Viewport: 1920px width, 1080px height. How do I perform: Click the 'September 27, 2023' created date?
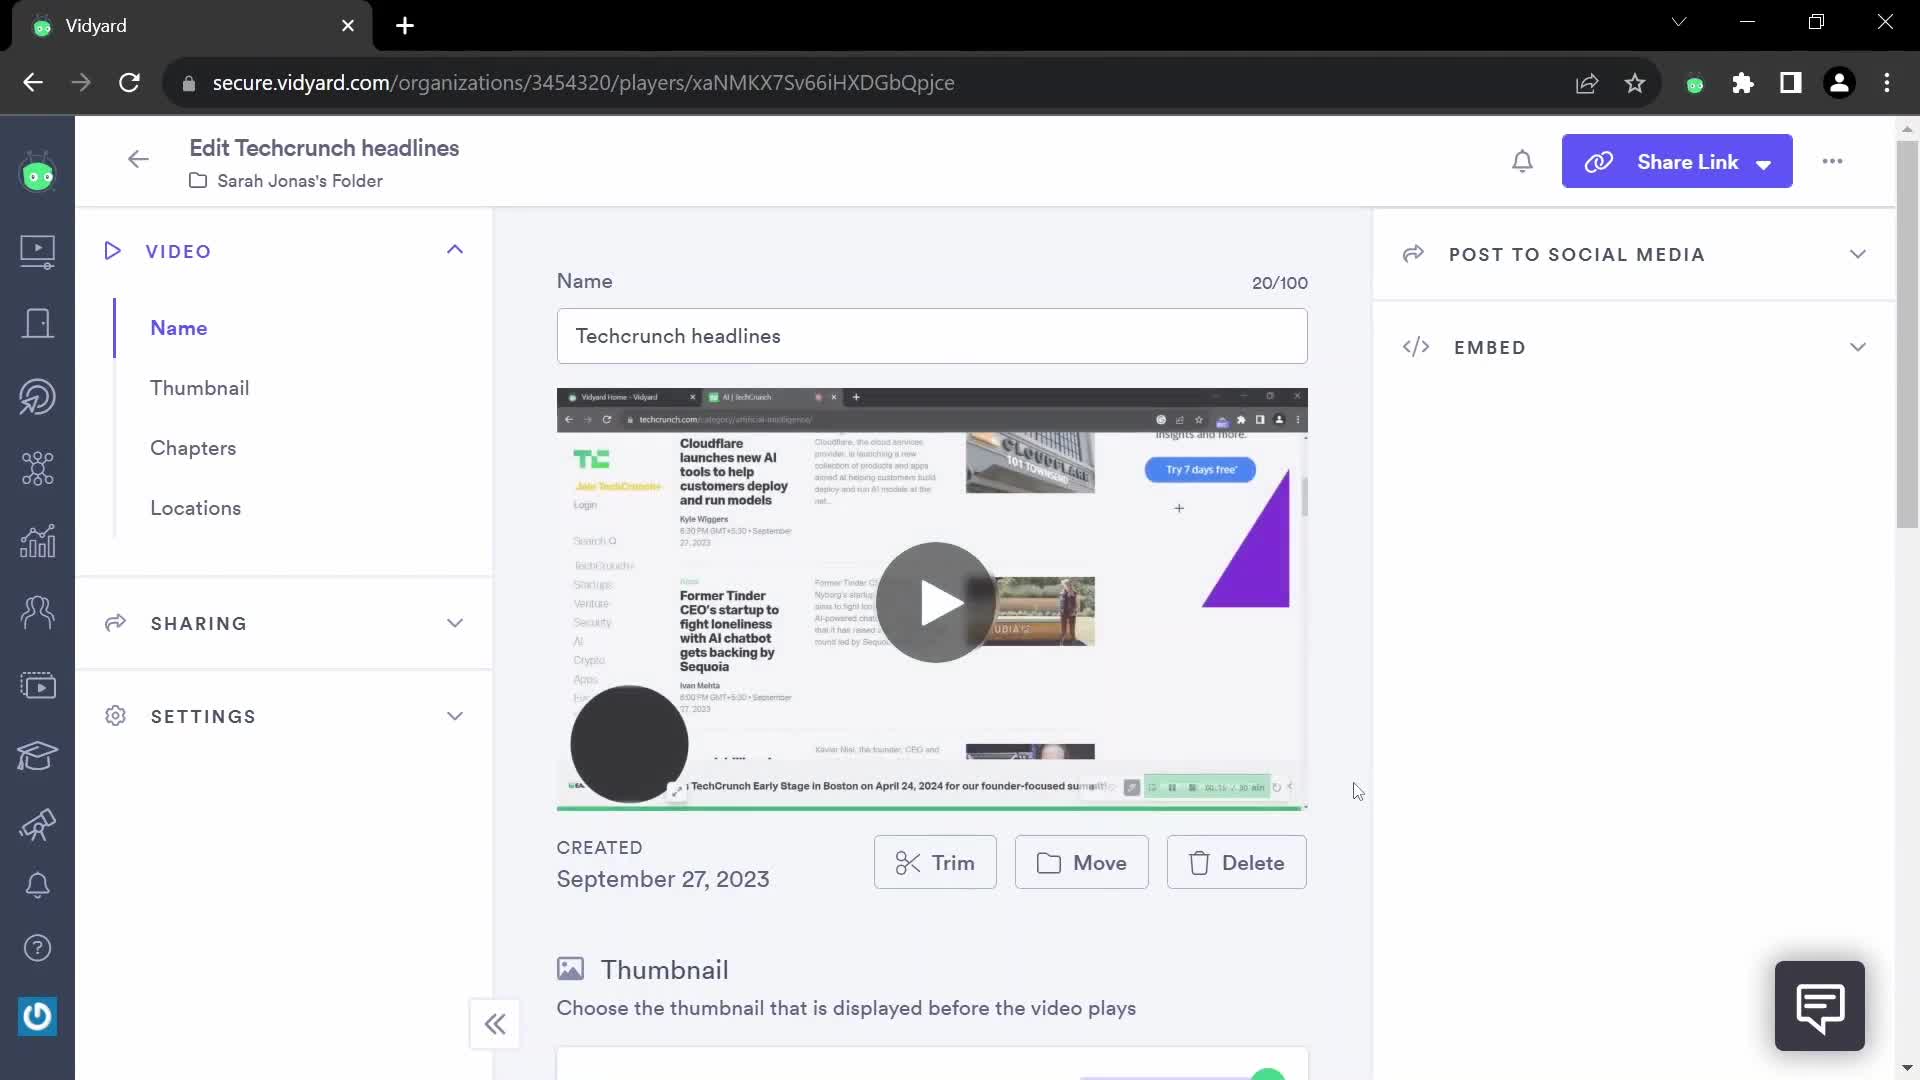click(662, 879)
